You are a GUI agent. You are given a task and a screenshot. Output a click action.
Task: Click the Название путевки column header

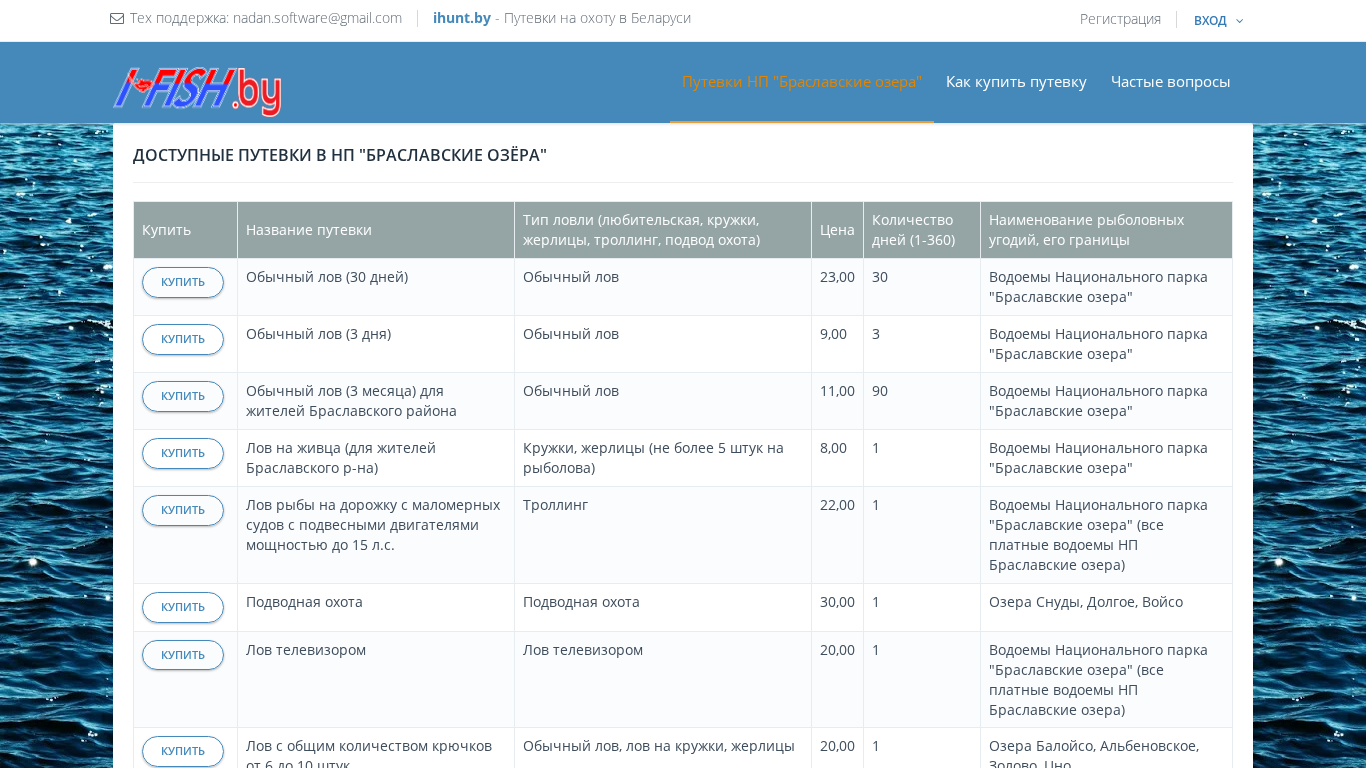[x=376, y=230]
